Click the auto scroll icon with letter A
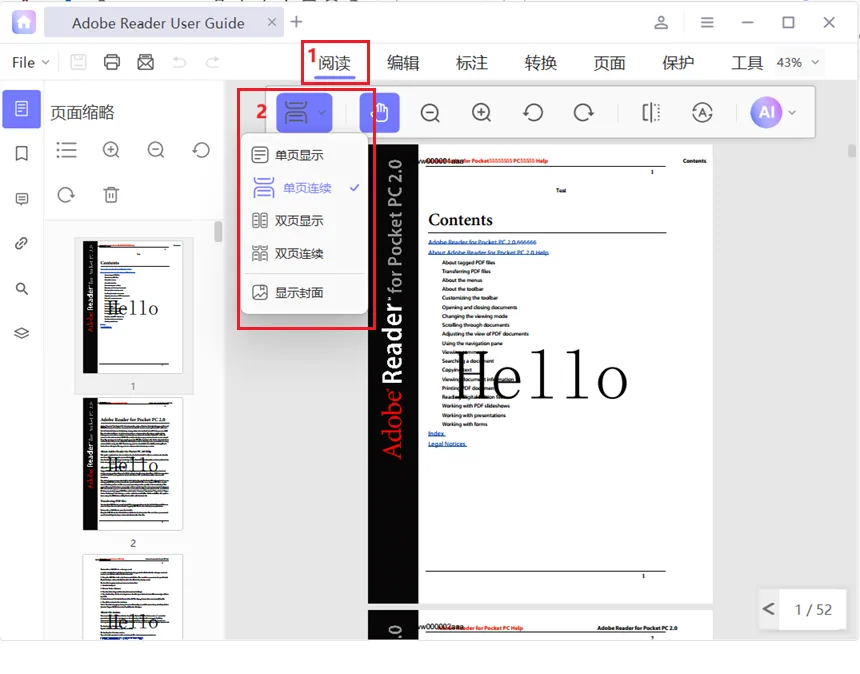This screenshot has height=674, width=860. pyautogui.click(x=702, y=112)
